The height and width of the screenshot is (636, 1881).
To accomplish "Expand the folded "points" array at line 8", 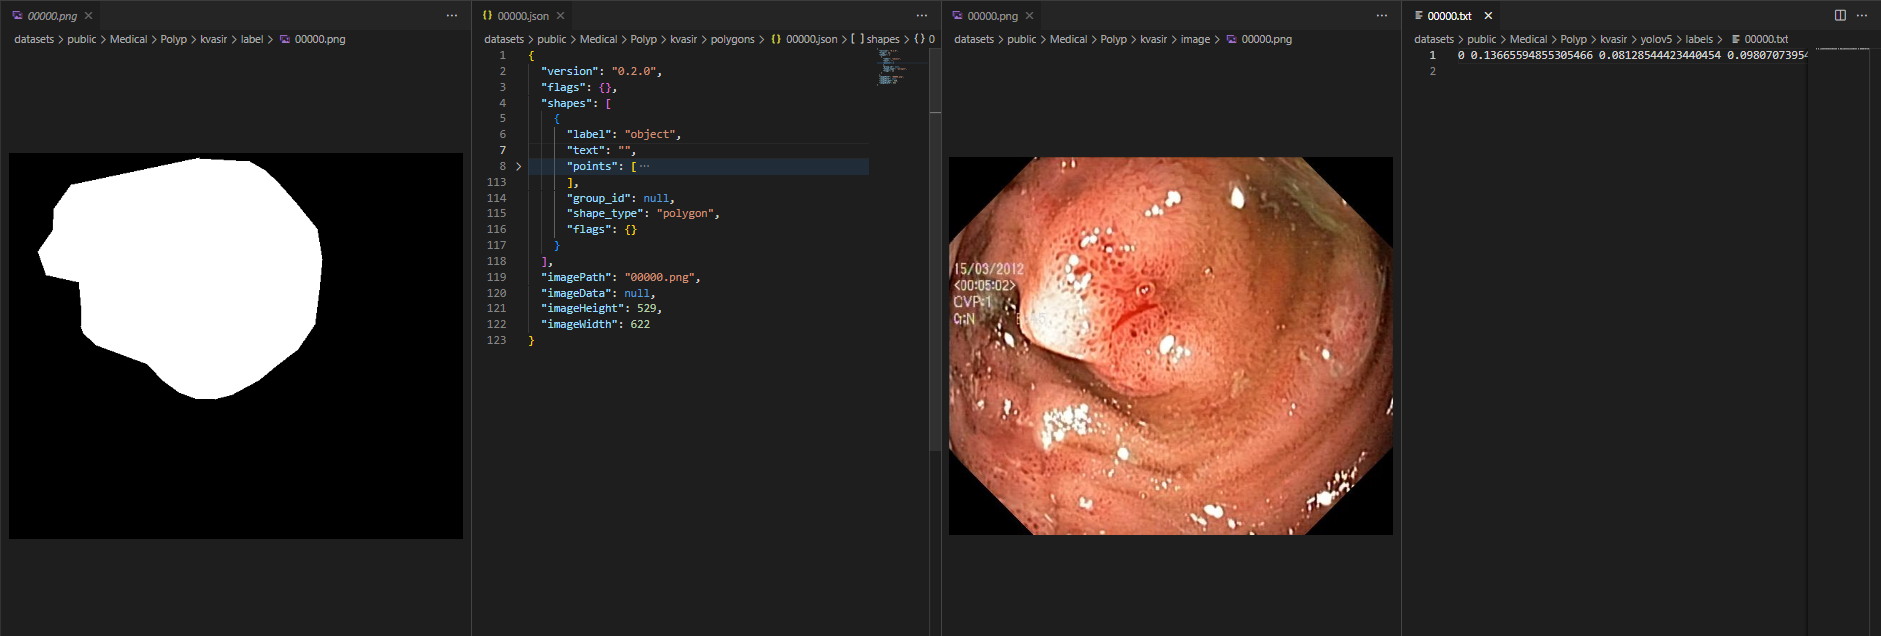I will point(518,166).
